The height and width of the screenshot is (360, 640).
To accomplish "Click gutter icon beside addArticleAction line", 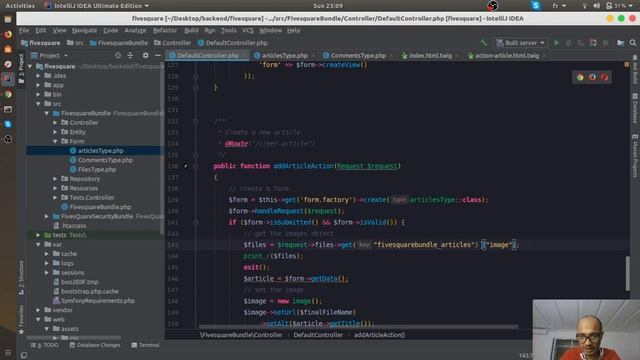I will coord(186,166).
